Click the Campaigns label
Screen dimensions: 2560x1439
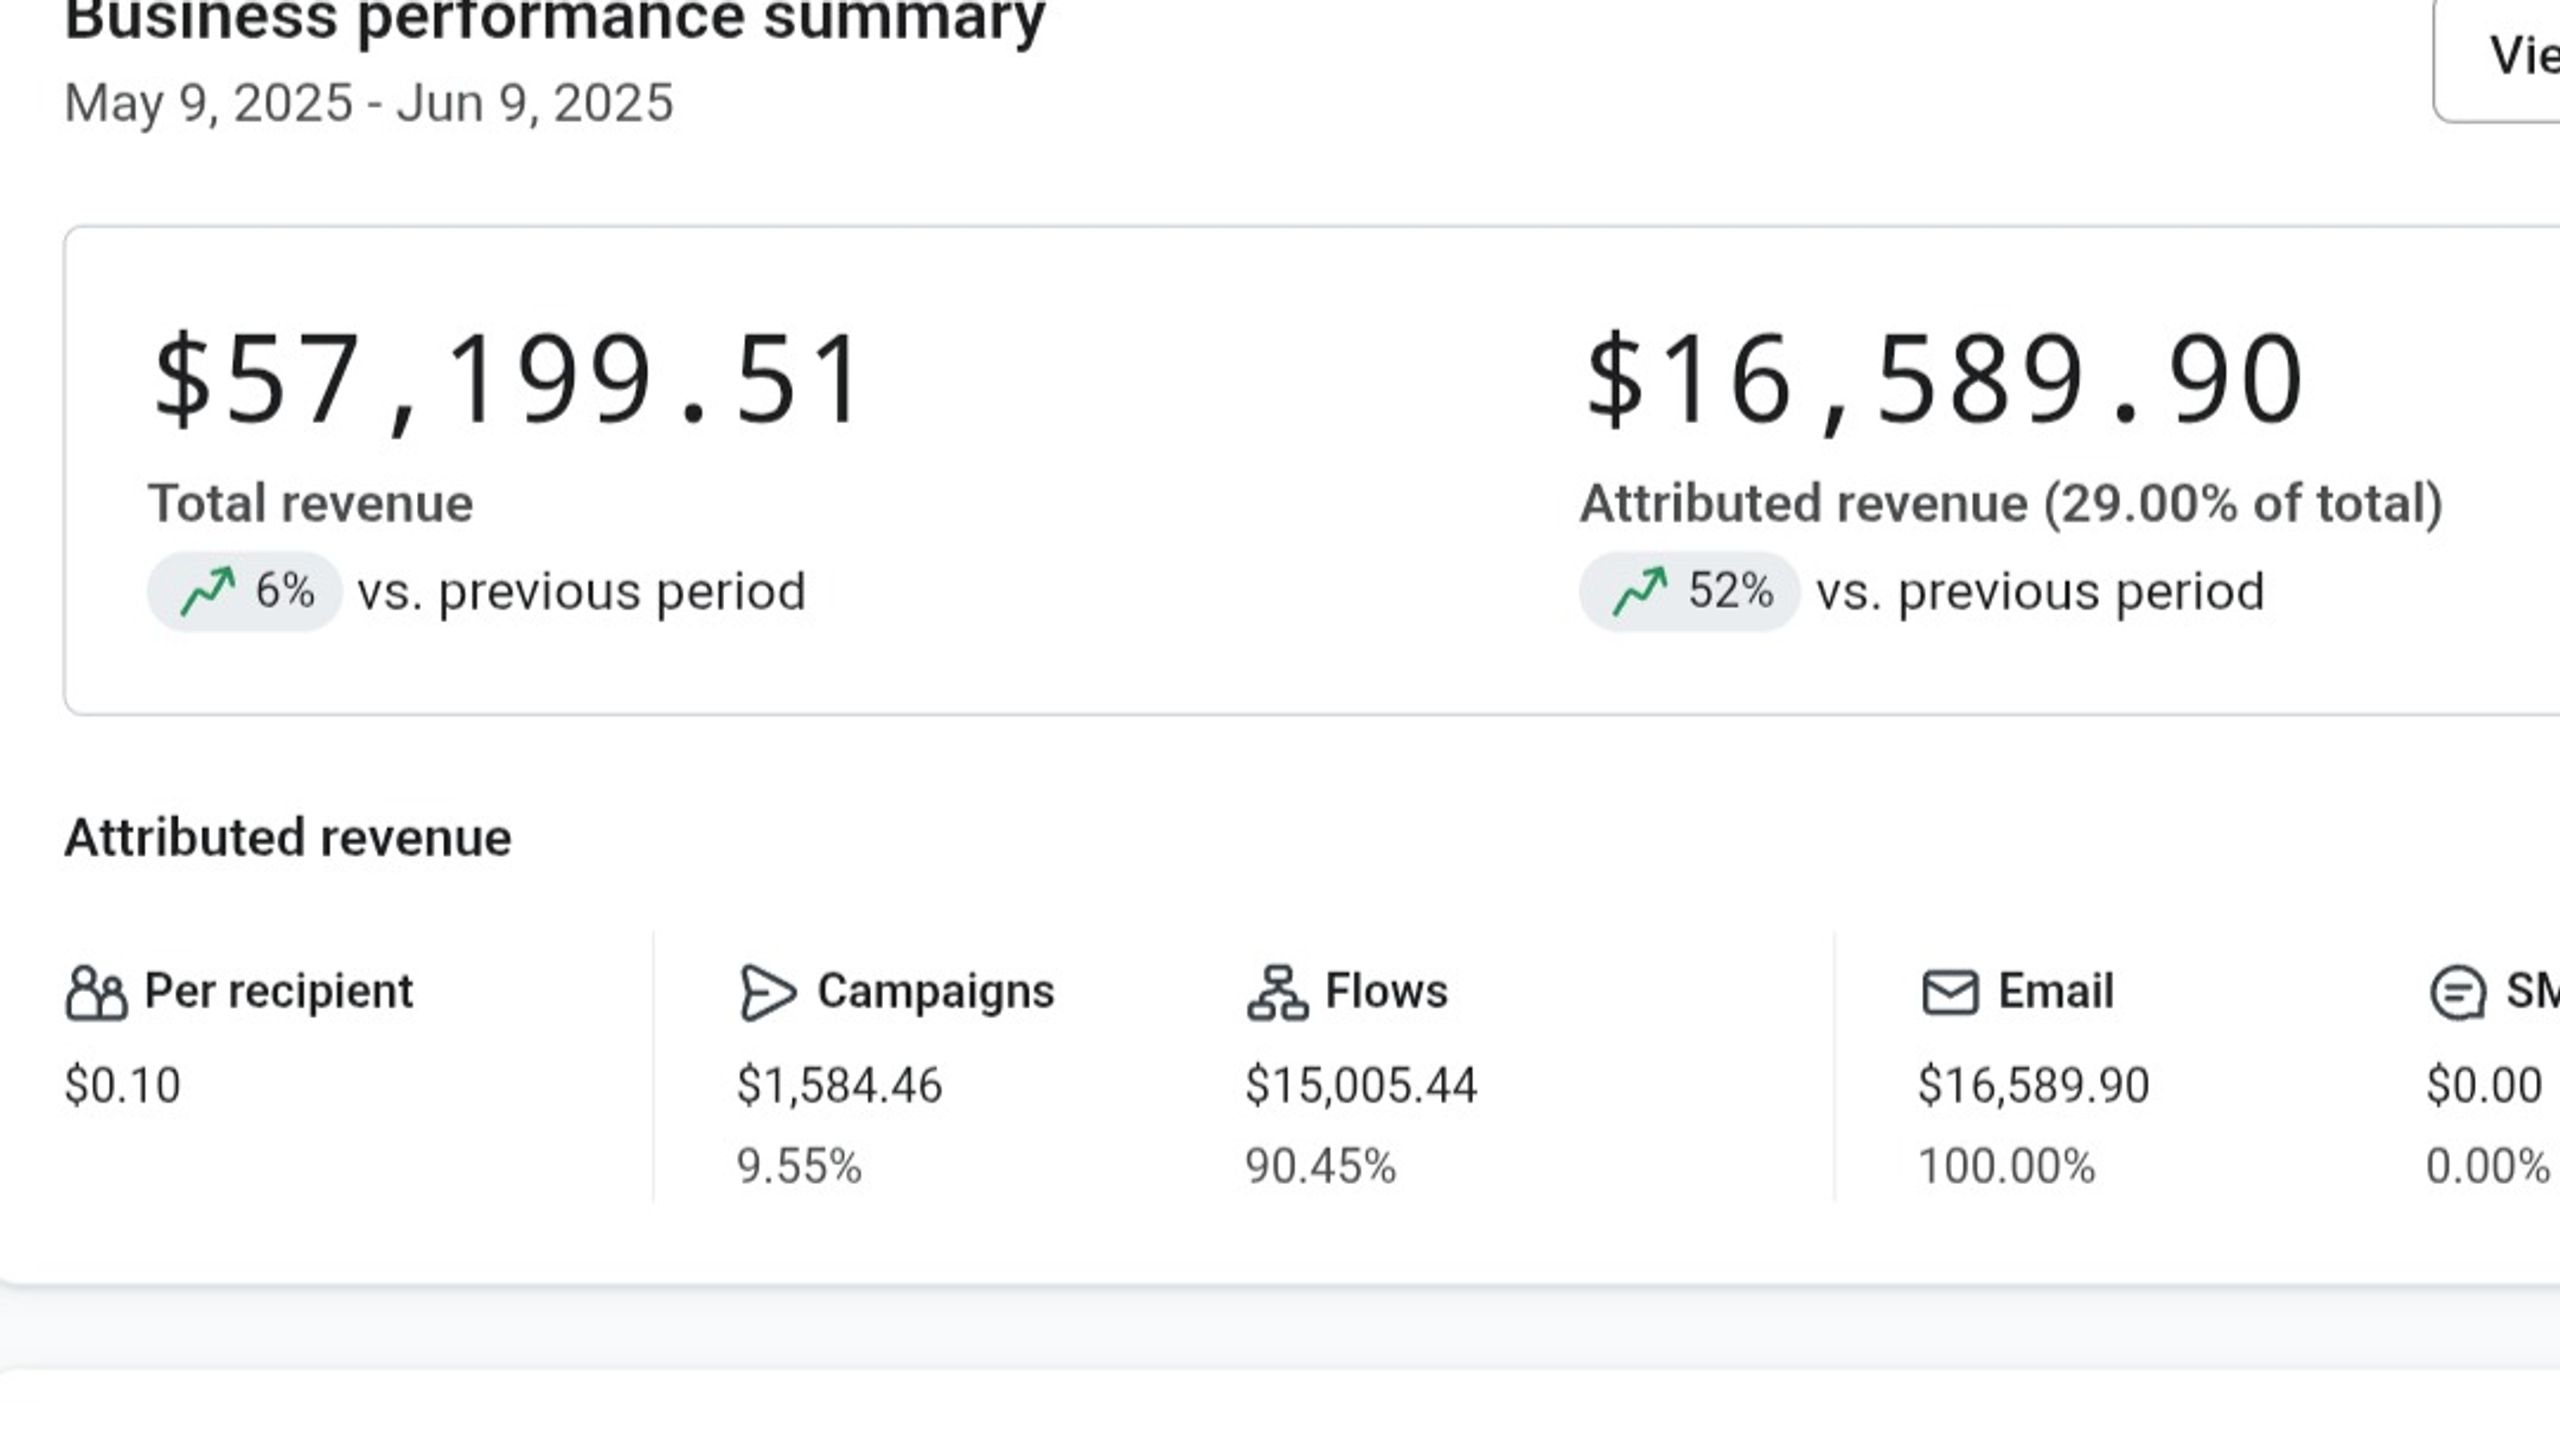935,991
